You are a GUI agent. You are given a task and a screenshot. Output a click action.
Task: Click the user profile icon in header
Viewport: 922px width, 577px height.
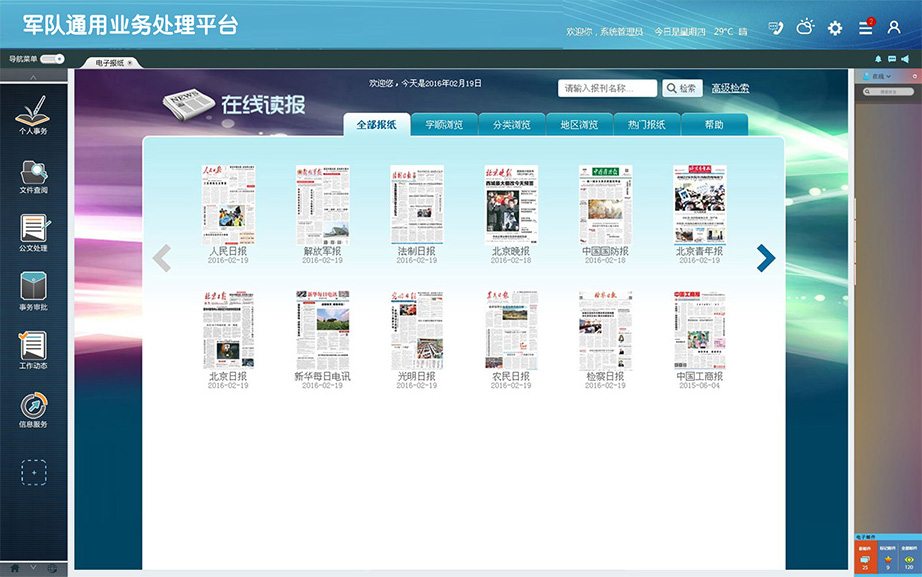[894, 27]
